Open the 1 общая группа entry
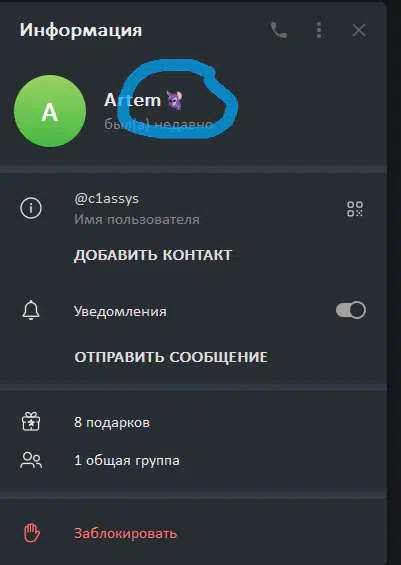The height and width of the screenshot is (565, 401). 126,461
